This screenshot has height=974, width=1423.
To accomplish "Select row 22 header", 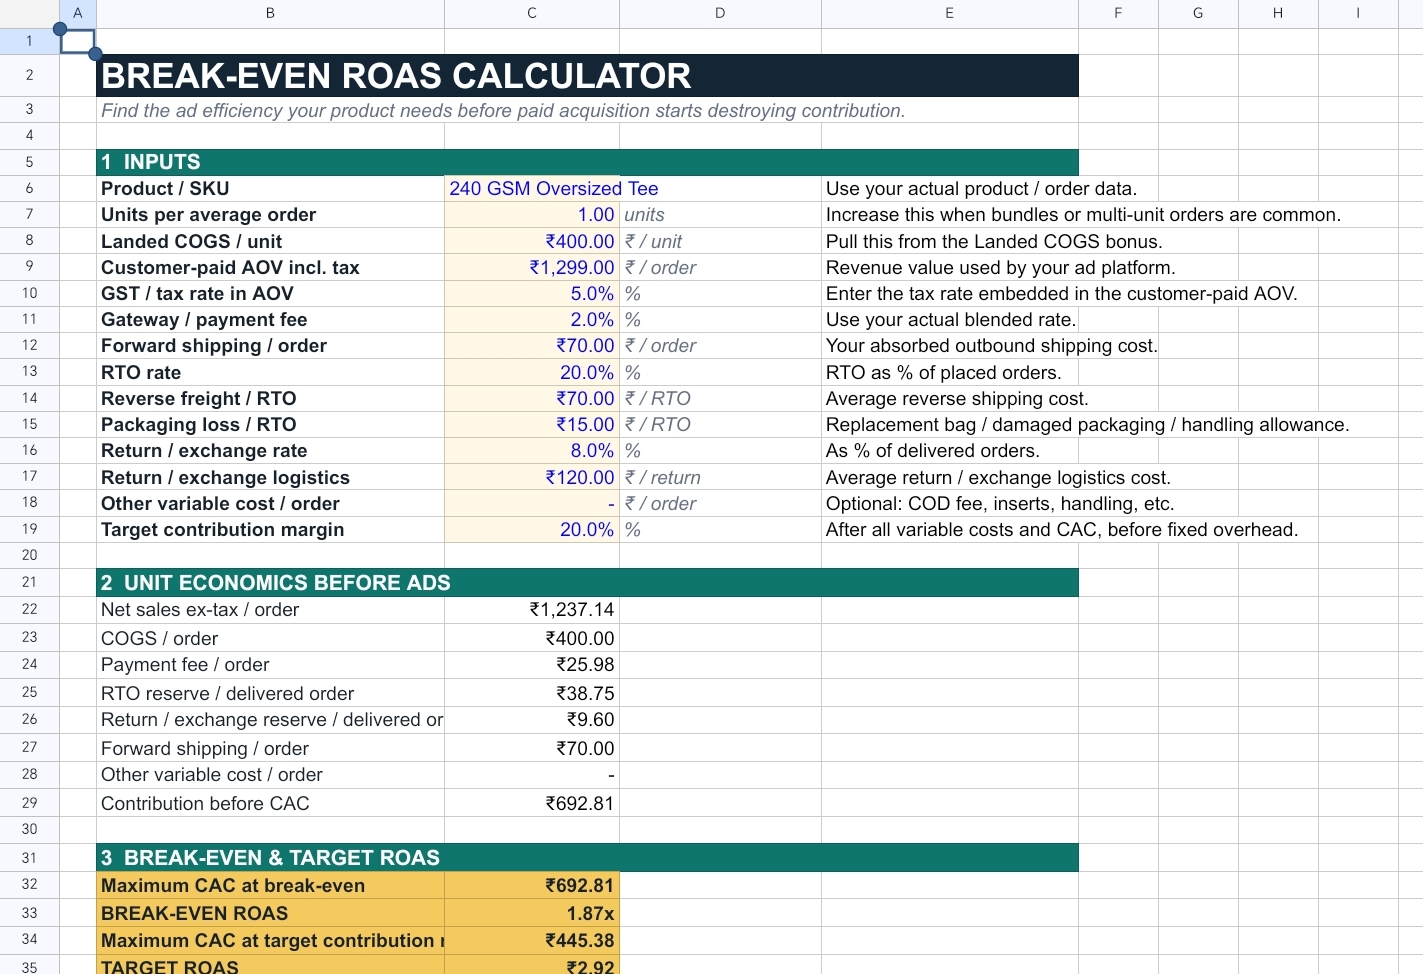I will pyautogui.click(x=29, y=609).
